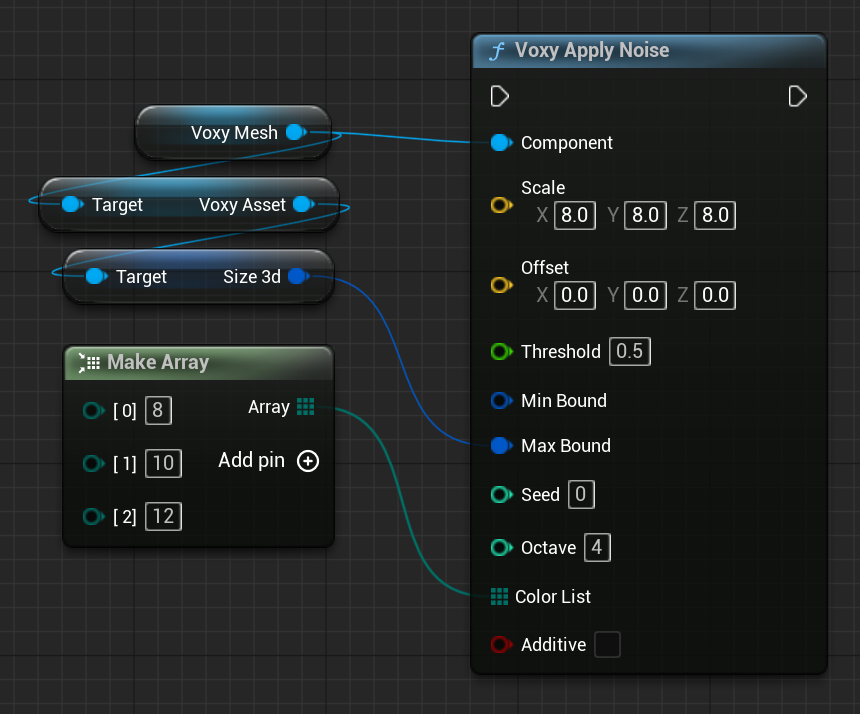
Task: Click the Voxy Mesh output pin
Action: [x=295, y=132]
